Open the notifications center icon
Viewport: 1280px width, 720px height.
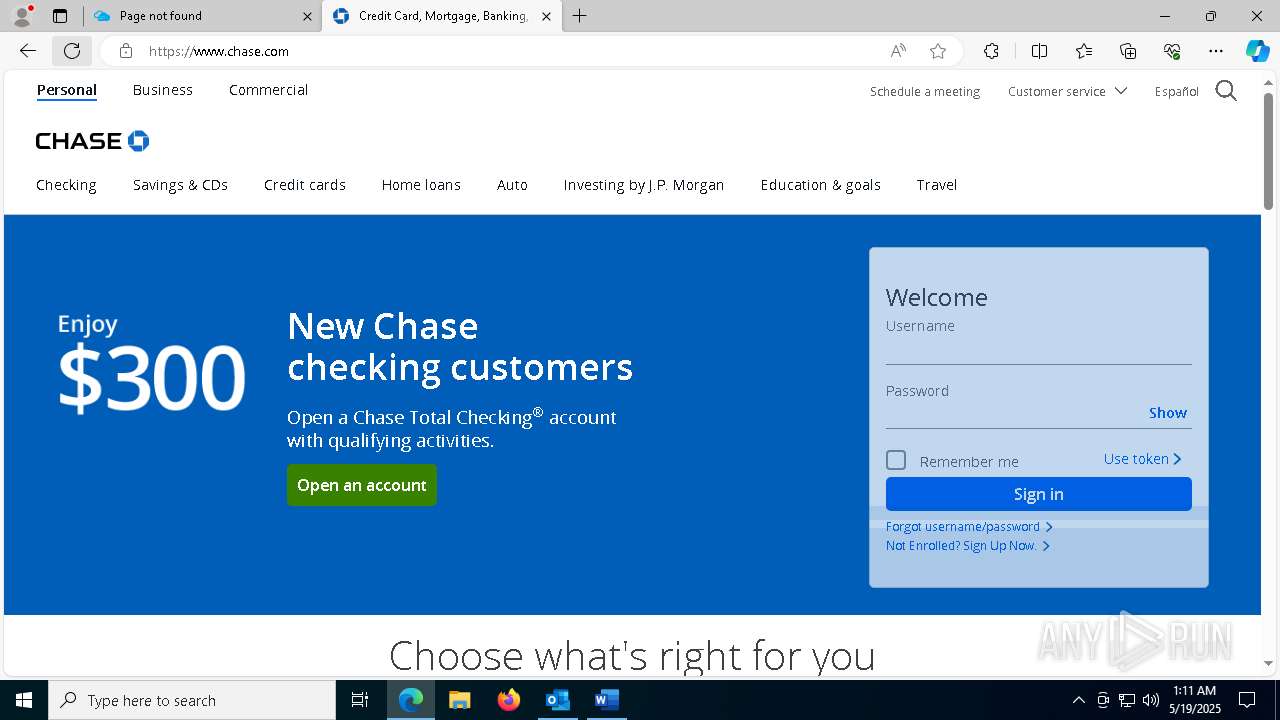point(1247,700)
